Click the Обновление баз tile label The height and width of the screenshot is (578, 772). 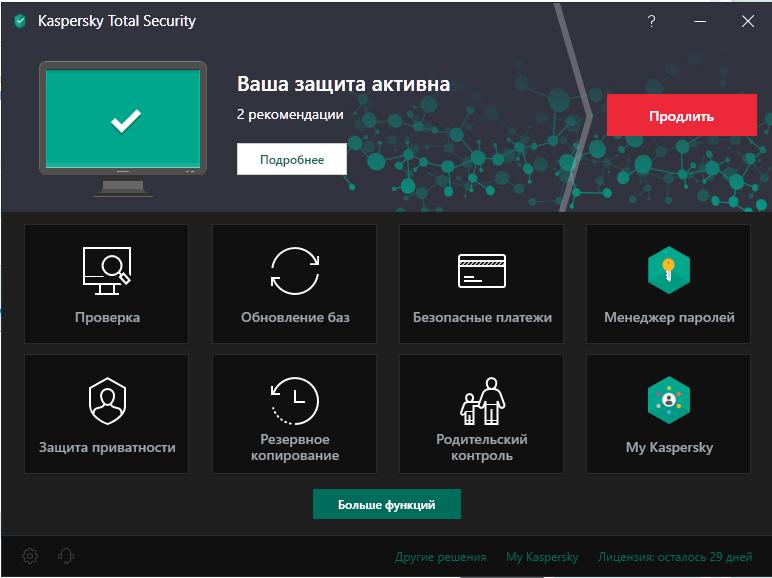(x=295, y=318)
